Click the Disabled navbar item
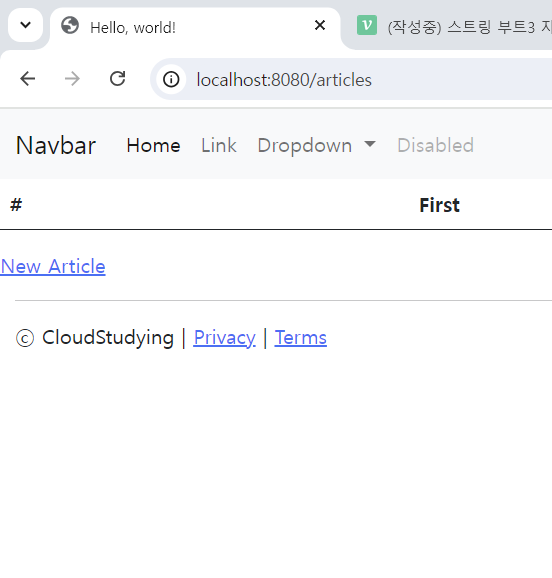552x578 pixels. [x=435, y=145]
